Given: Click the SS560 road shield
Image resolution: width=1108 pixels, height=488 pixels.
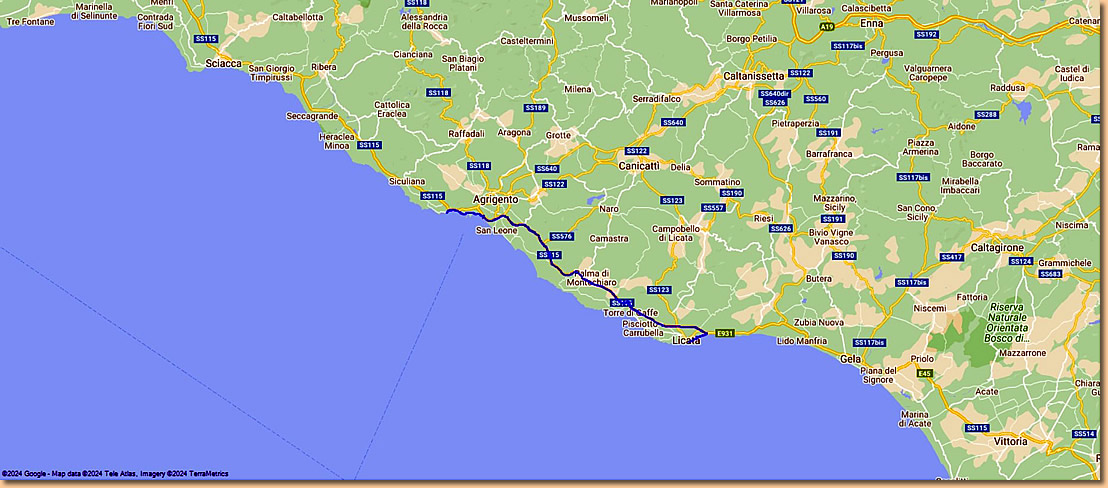Looking at the screenshot, I should point(815,99).
